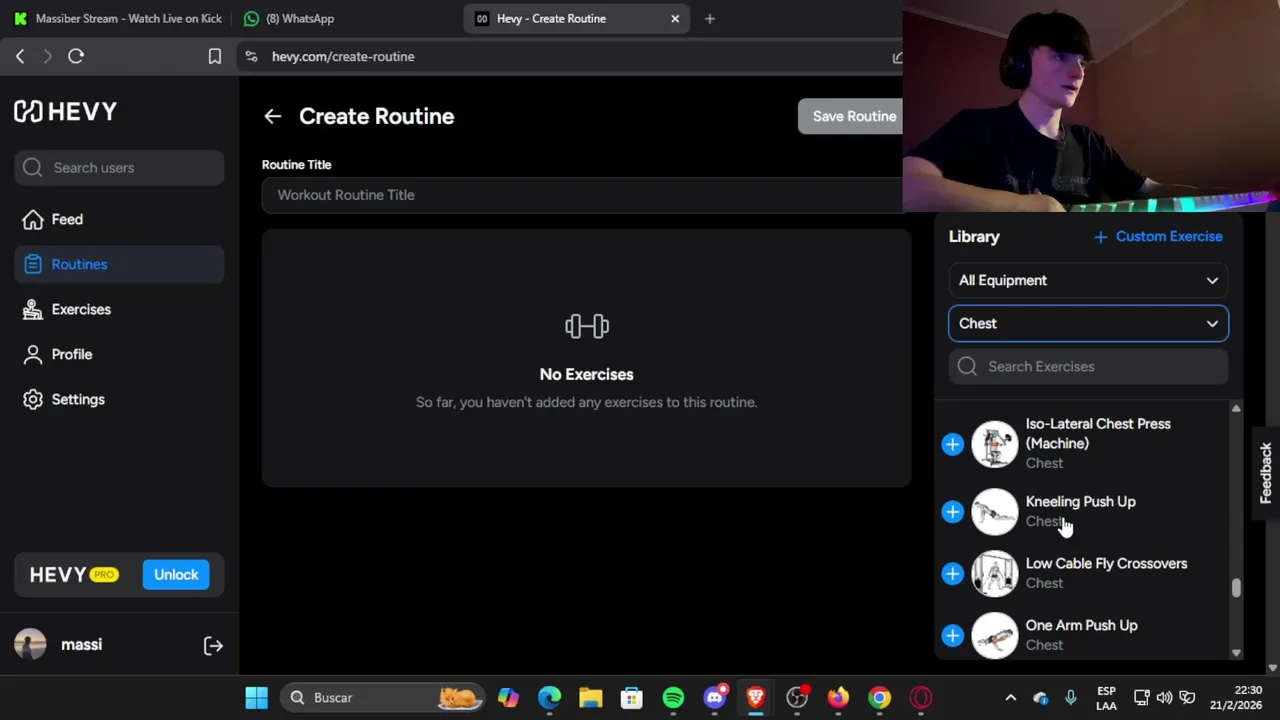Screen dimensions: 1280x720
Task: Open File Explorer from the taskbar
Action: 590,697
